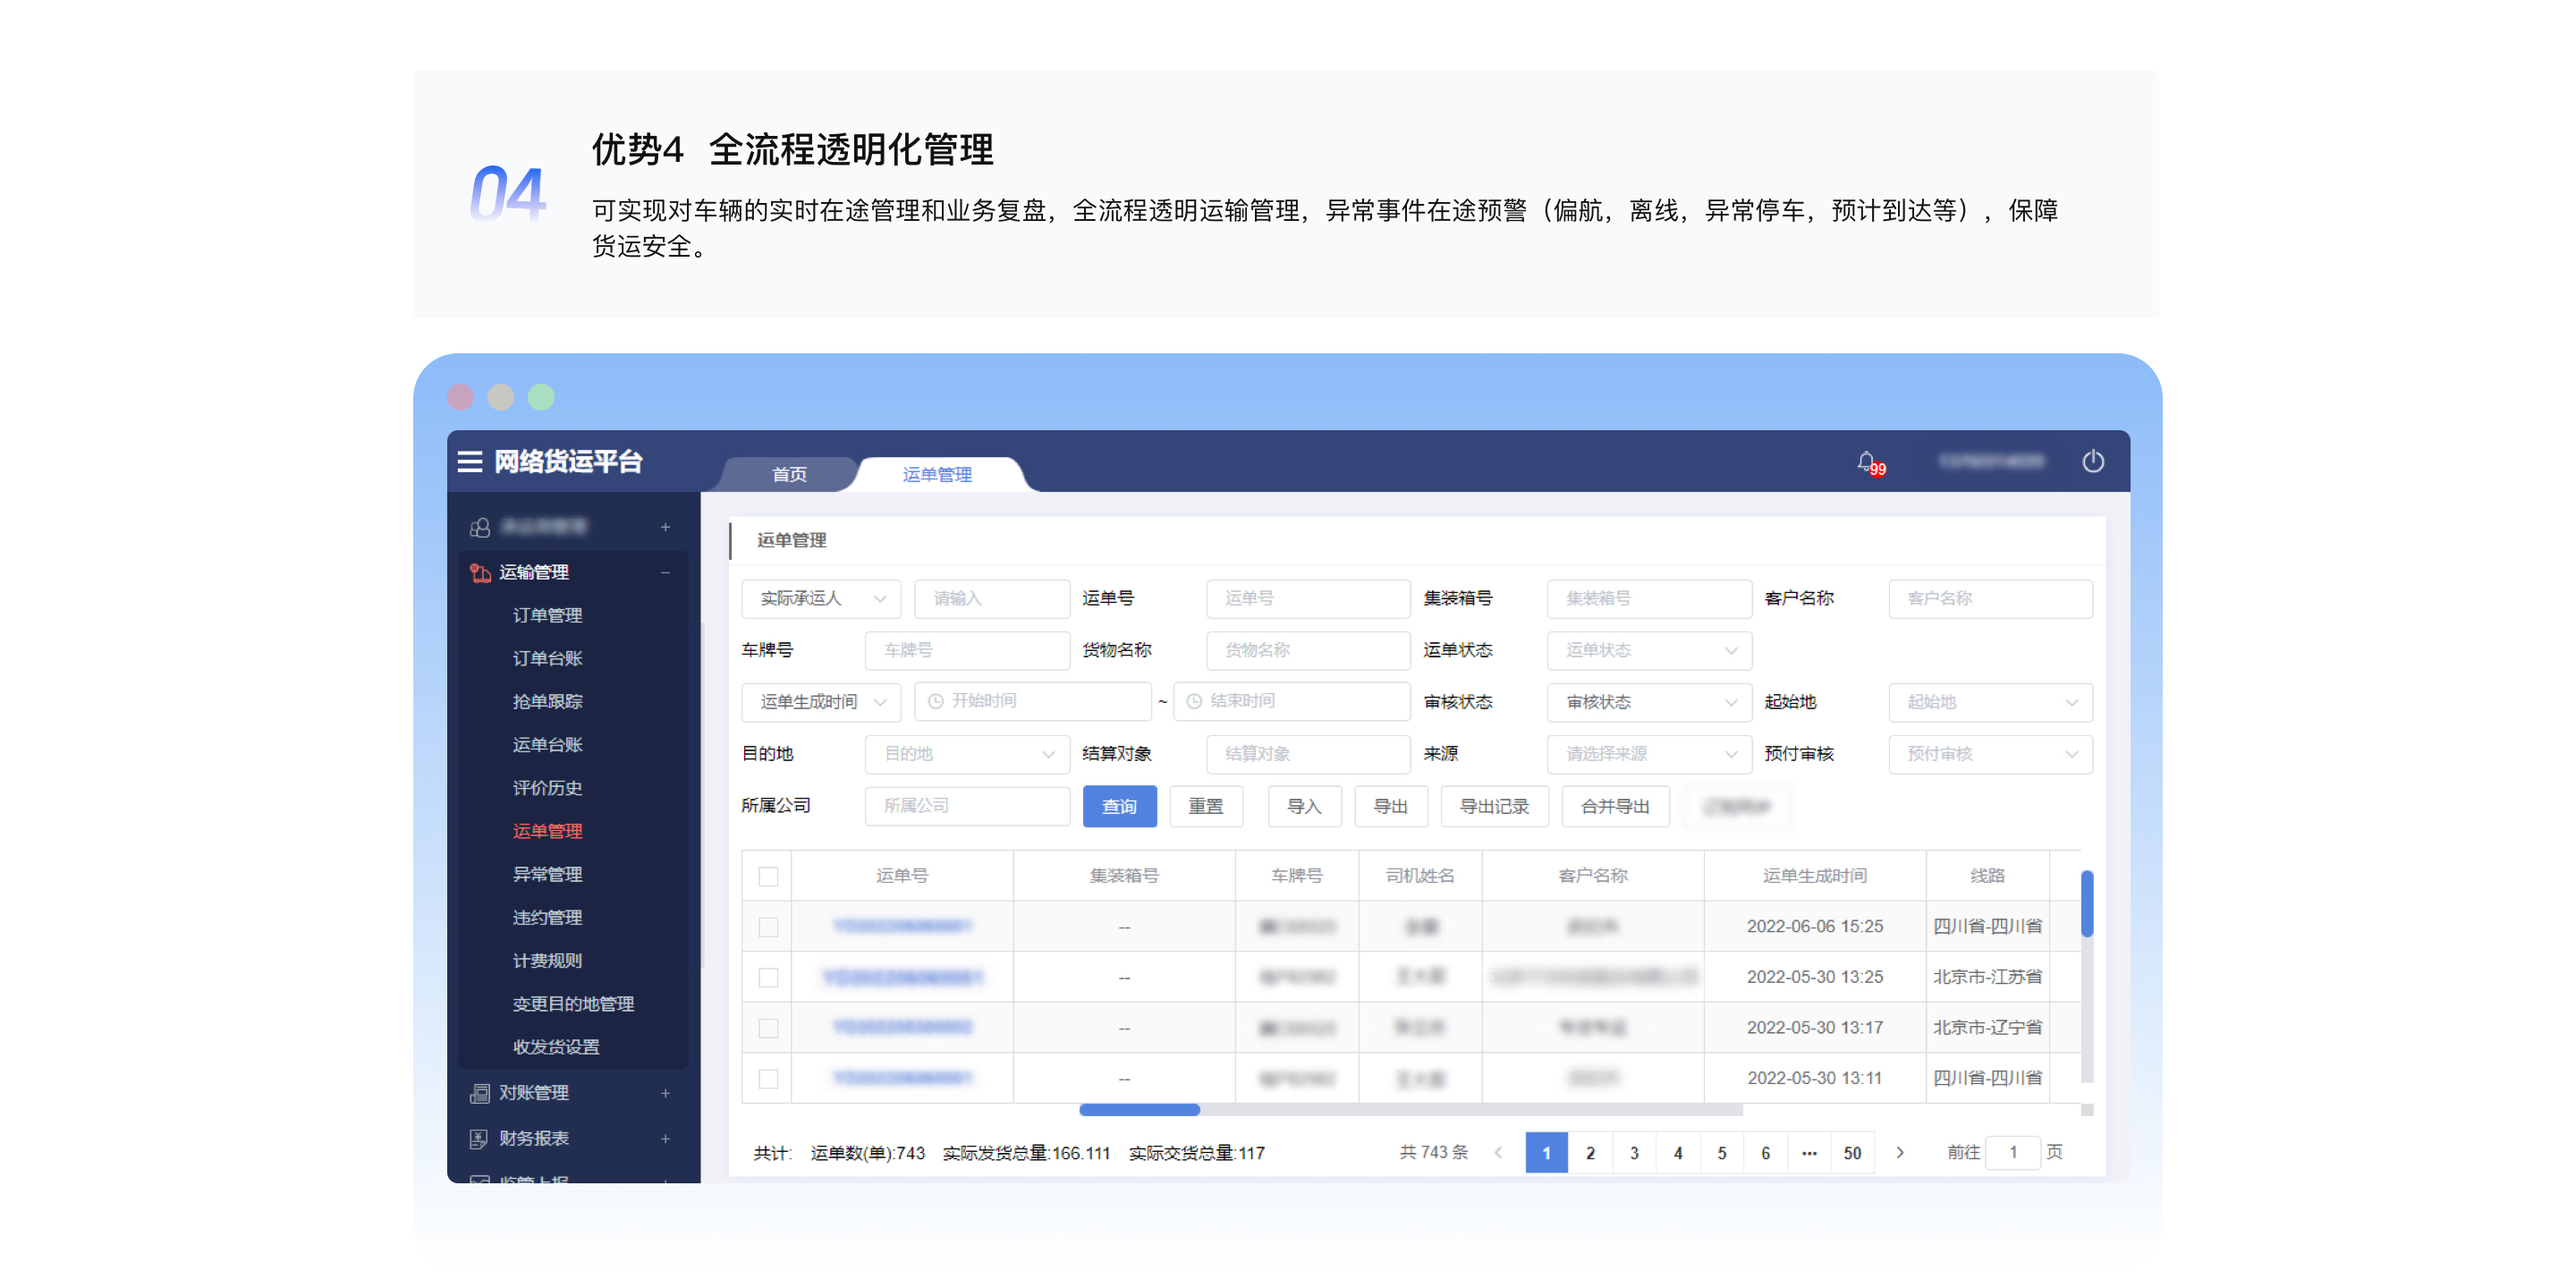Check the row dated 2022-05-30 13:11

click(768, 1079)
